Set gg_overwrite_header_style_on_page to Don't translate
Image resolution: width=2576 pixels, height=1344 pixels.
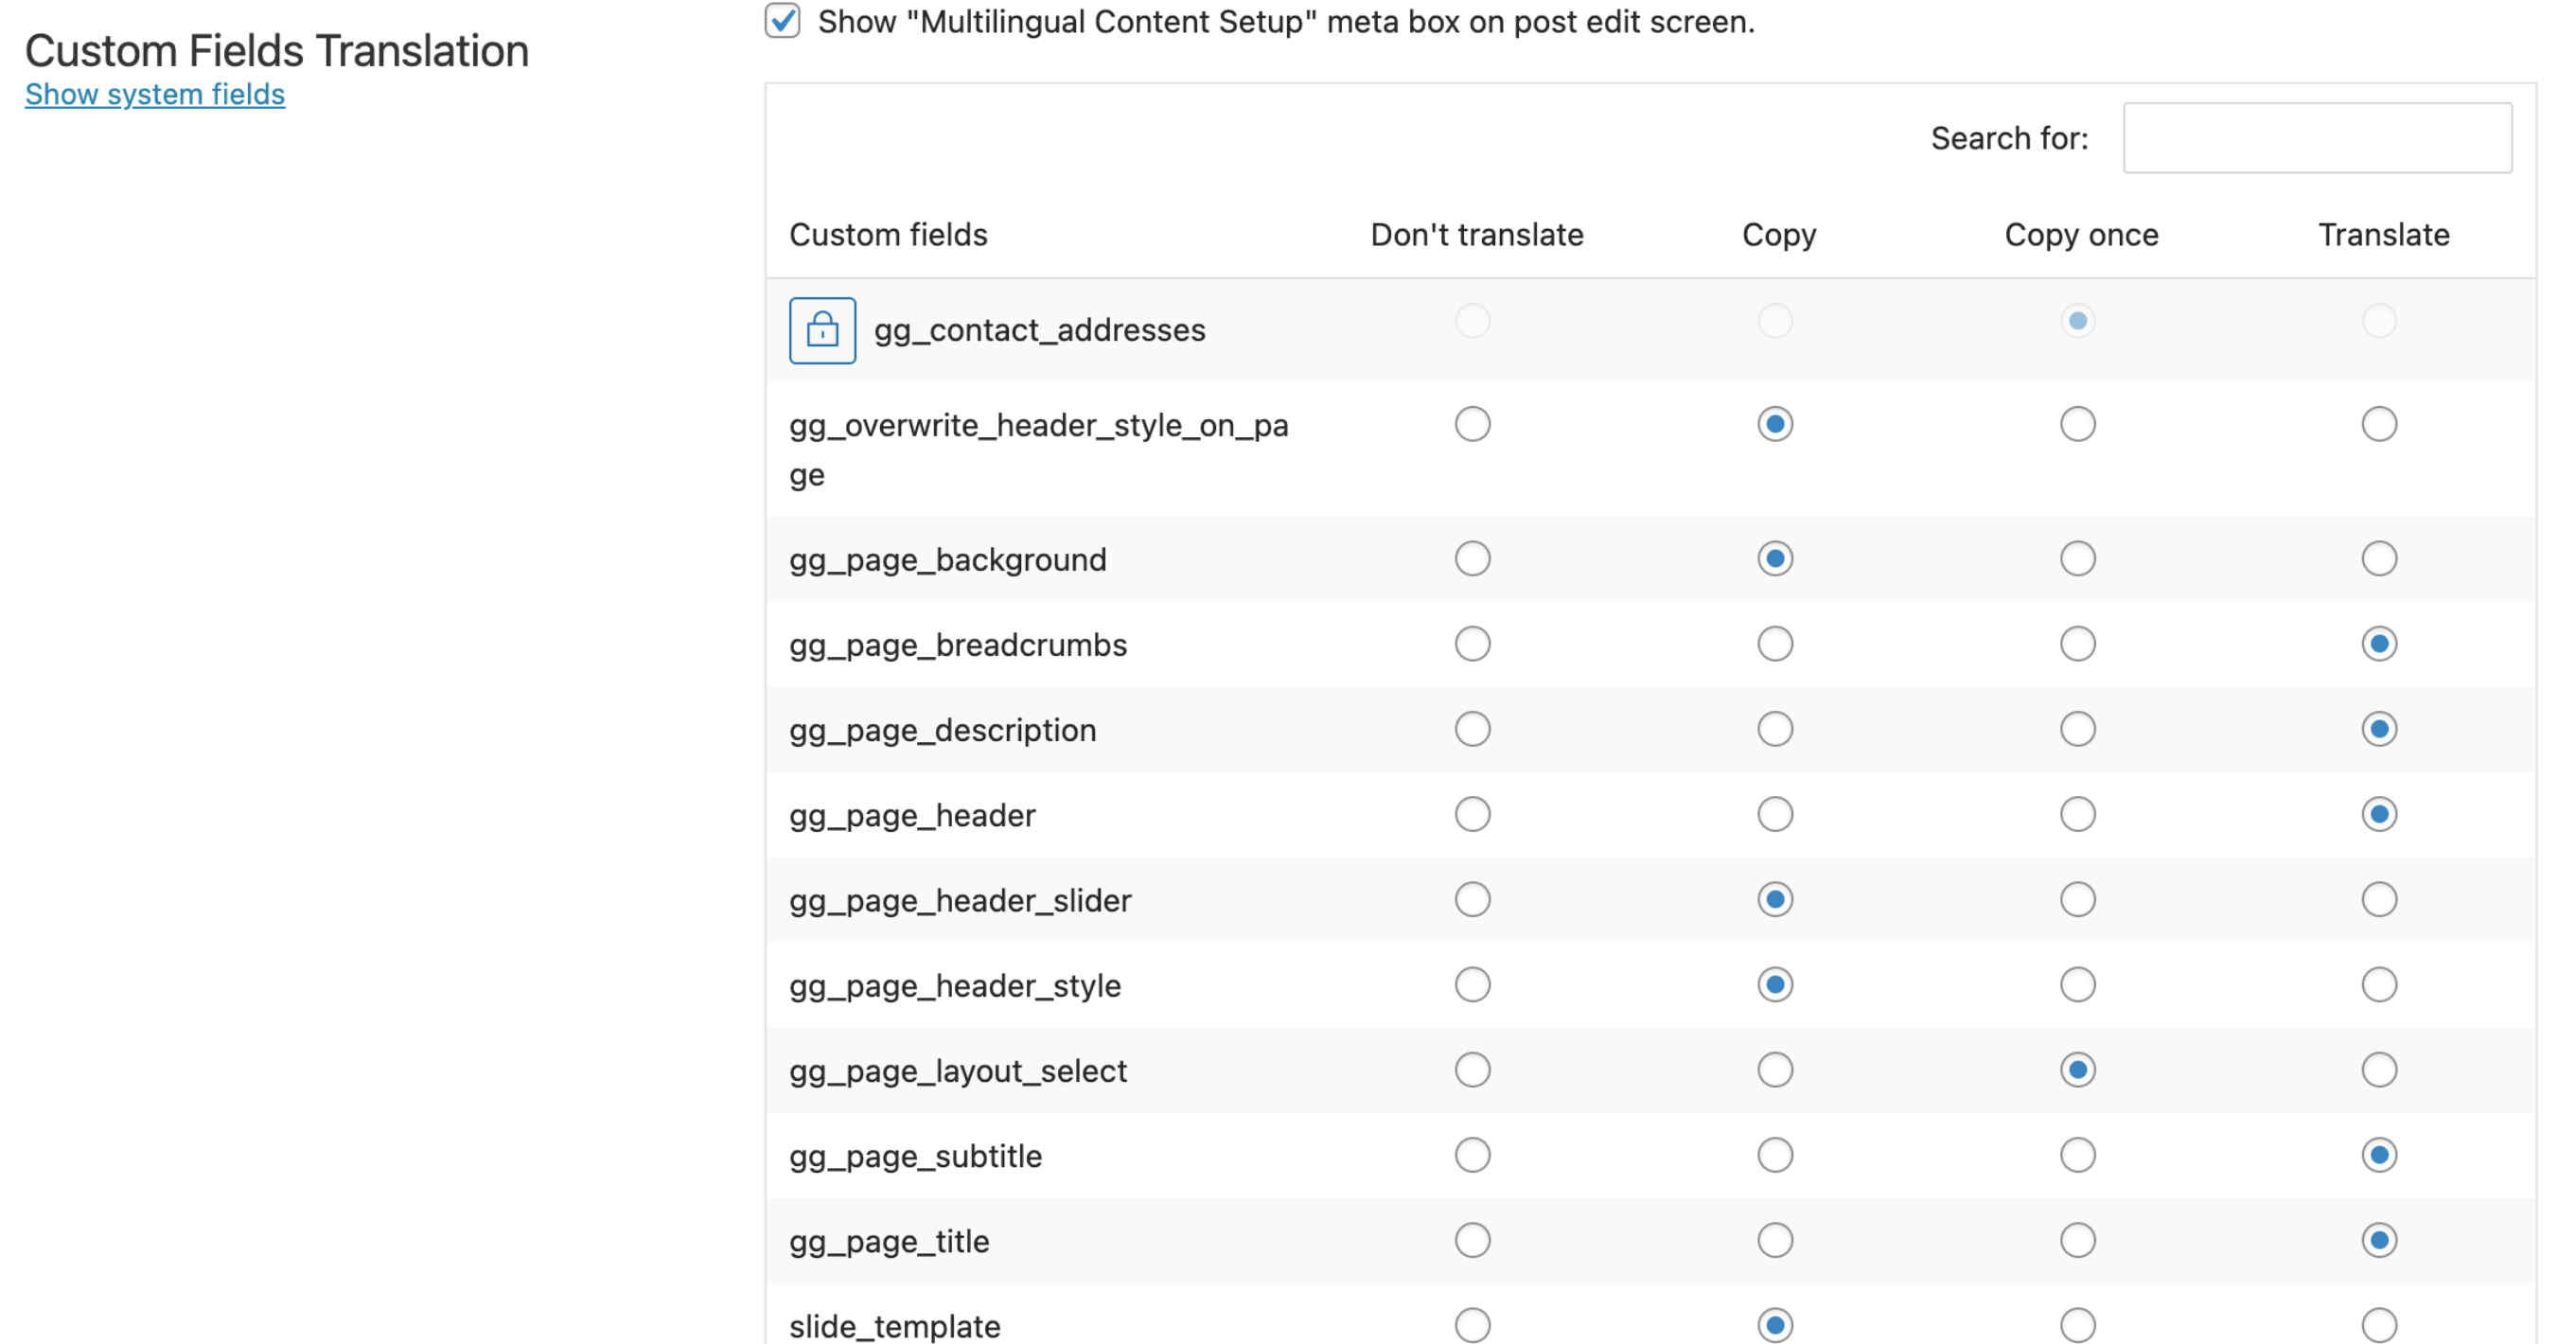tap(1472, 424)
